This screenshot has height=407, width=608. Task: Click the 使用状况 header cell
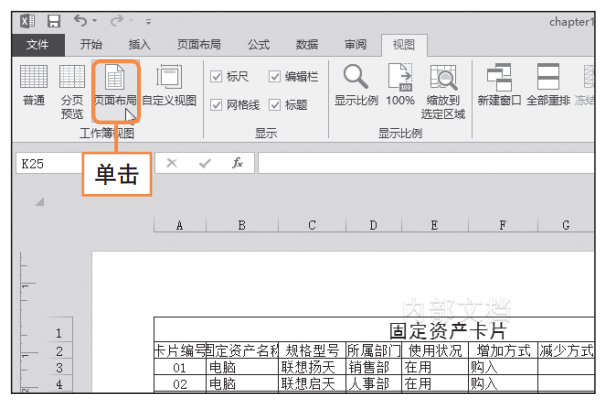pos(435,351)
